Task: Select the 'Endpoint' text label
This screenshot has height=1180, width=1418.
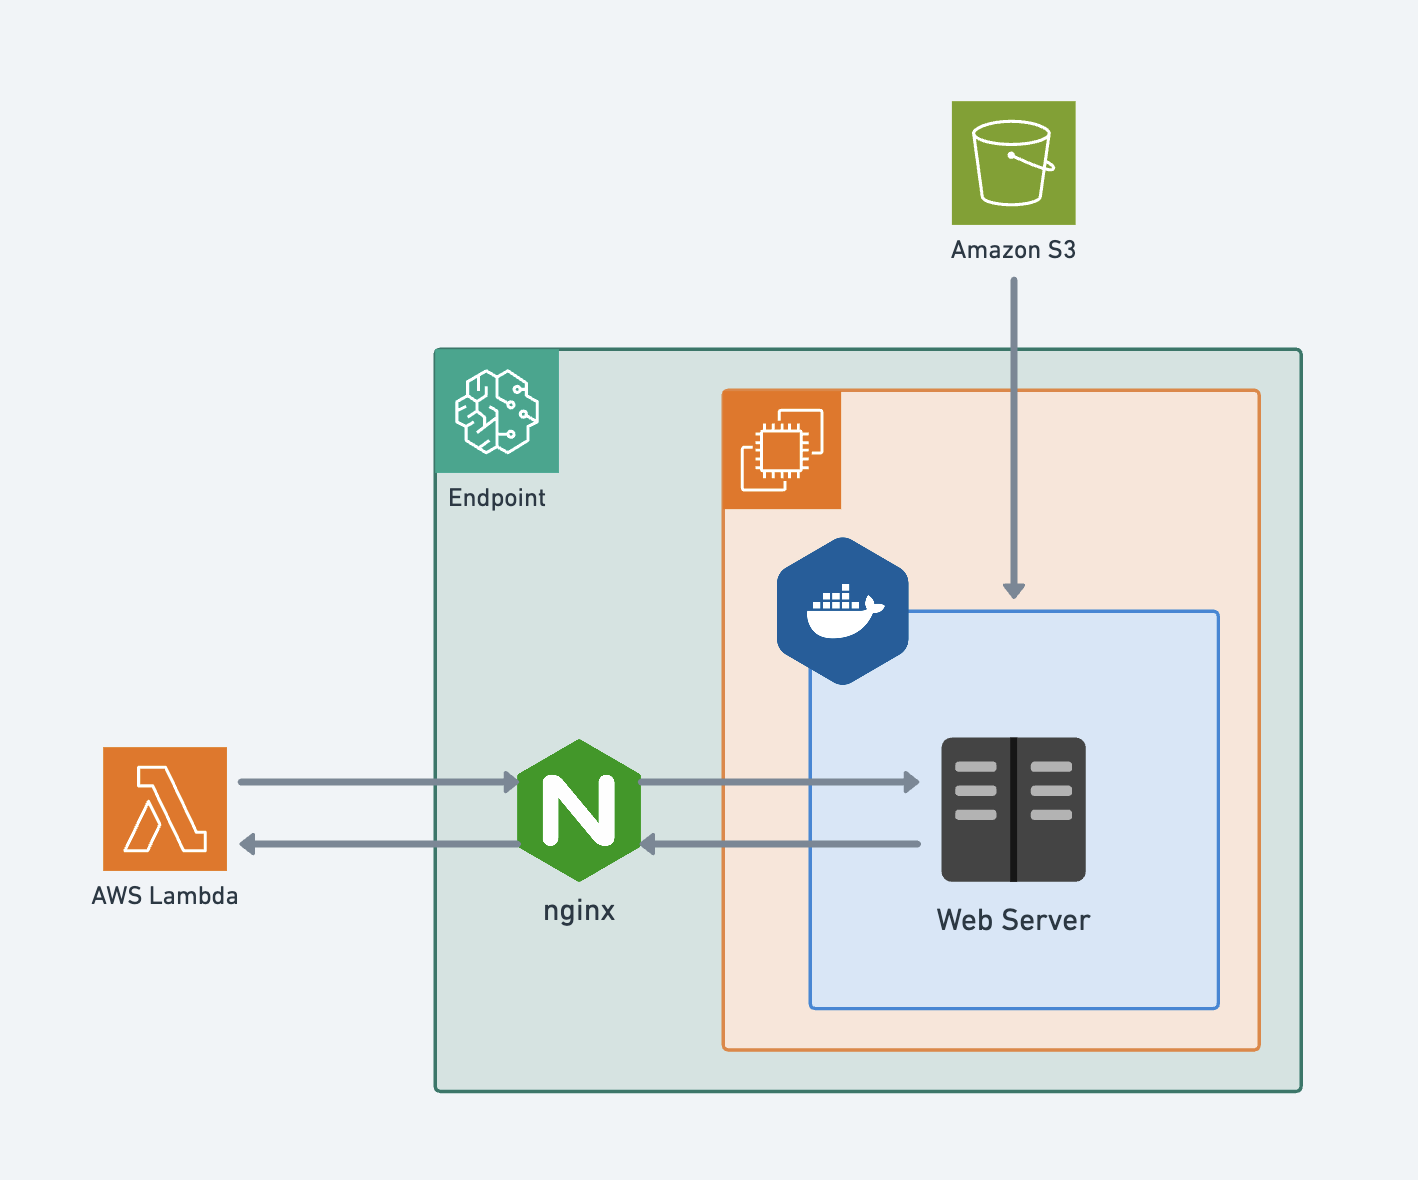Action: pos(497,498)
